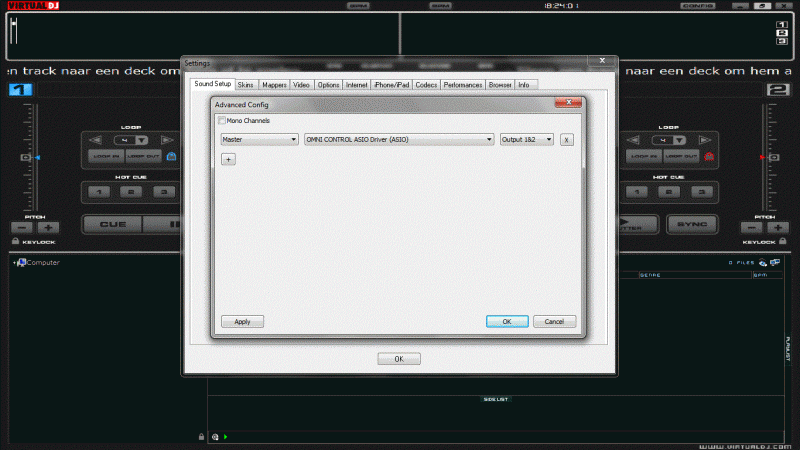Open the Info tab

(524, 85)
